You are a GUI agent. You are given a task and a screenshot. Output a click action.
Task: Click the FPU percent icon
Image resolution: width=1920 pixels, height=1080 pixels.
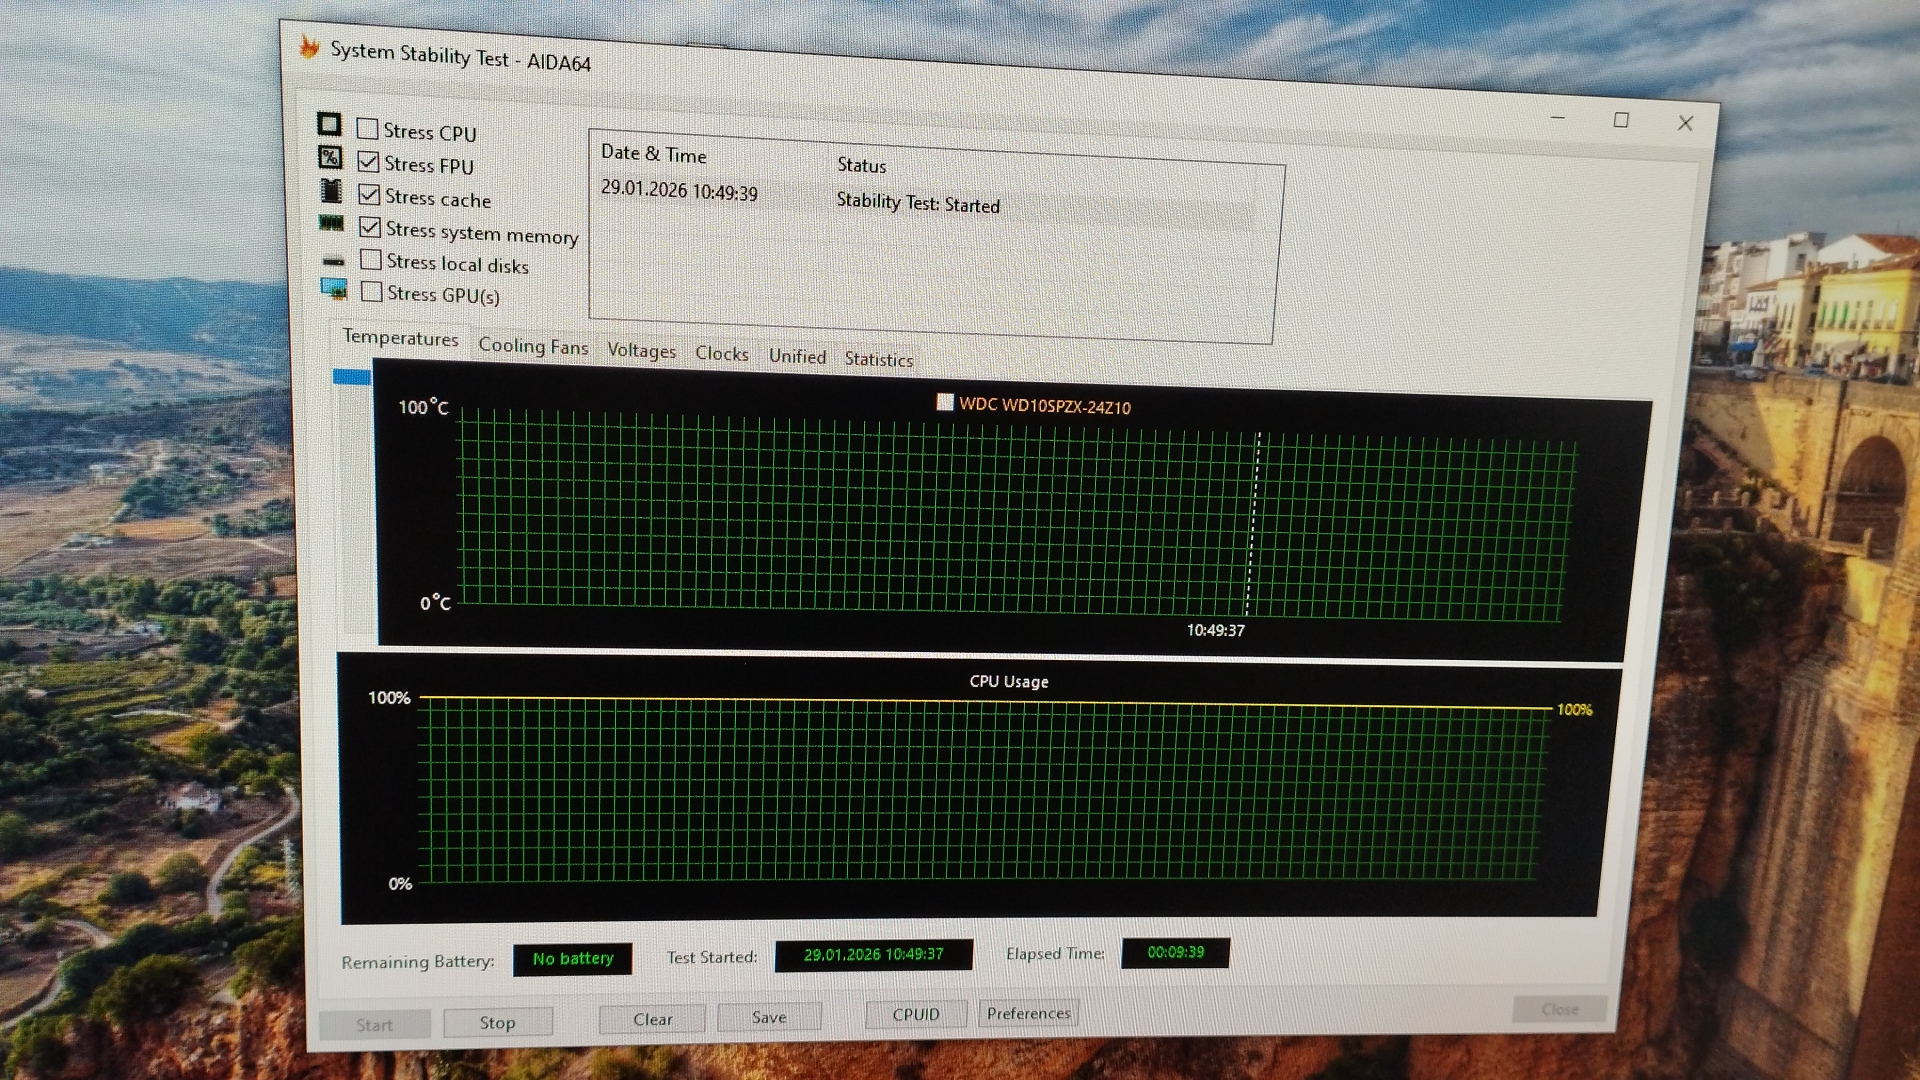click(330, 157)
